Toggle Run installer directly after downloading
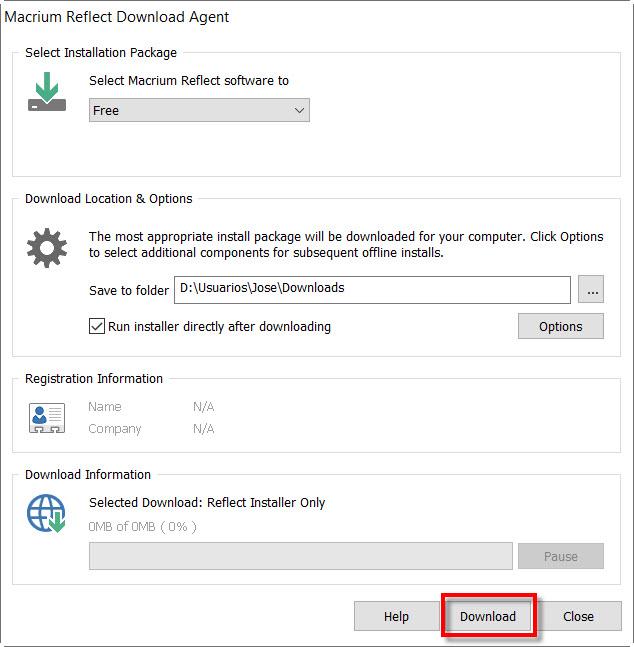This screenshot has width=634, height=647. (97, 326)
